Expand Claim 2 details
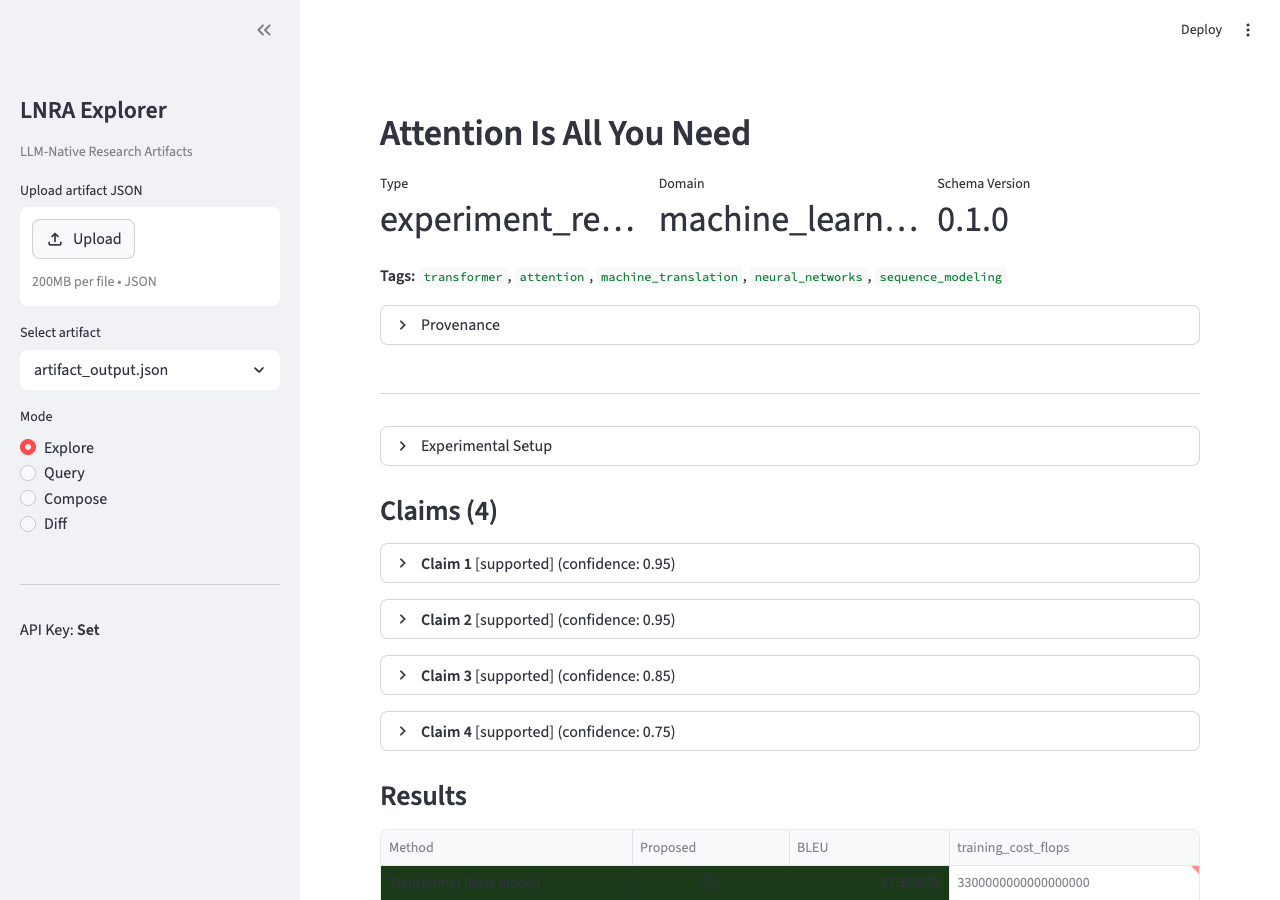This screenshot has height=900, width=1280. point(789,620)
